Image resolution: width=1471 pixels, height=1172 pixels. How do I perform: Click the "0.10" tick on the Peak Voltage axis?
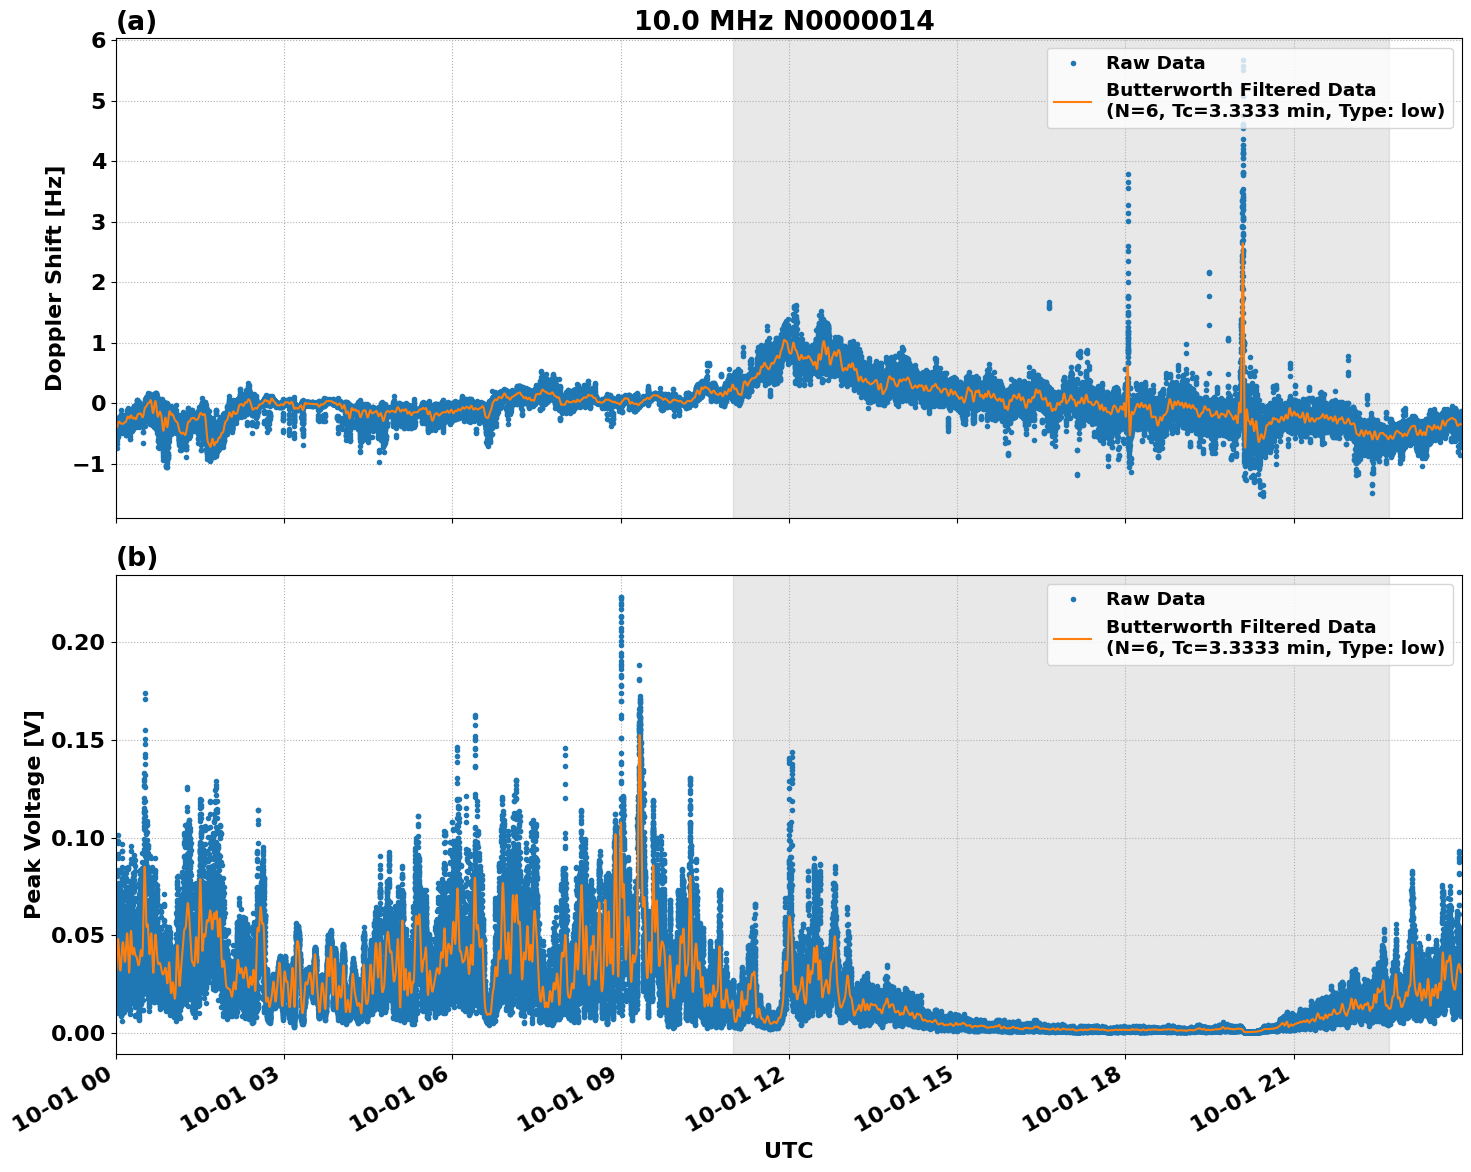[78, 838]
